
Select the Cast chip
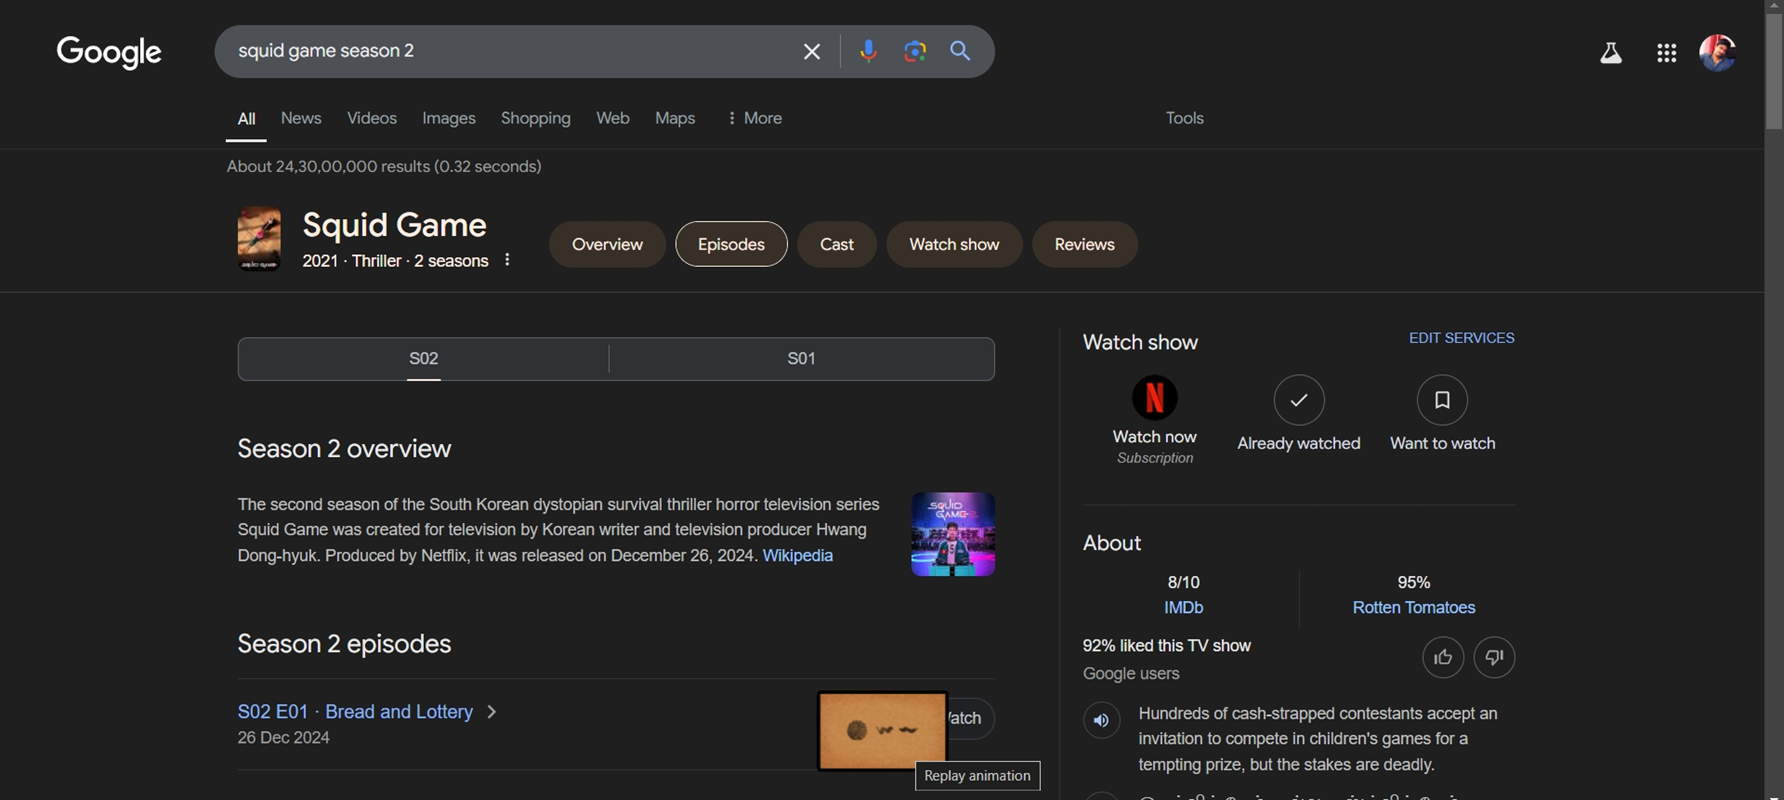[x=837, y=244]
